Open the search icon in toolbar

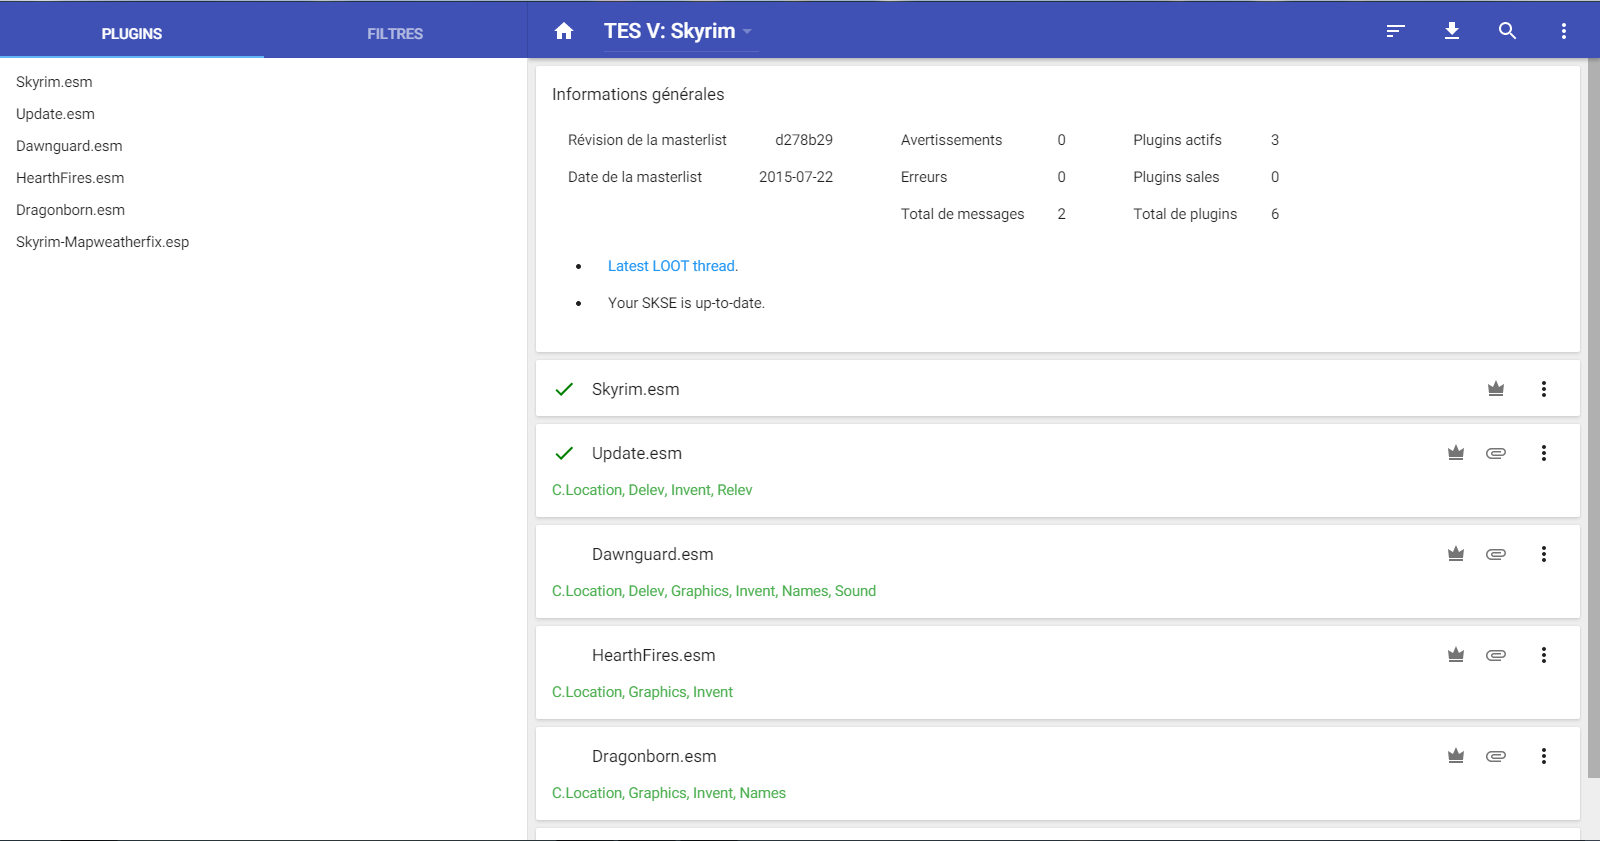click(1507, 31)
